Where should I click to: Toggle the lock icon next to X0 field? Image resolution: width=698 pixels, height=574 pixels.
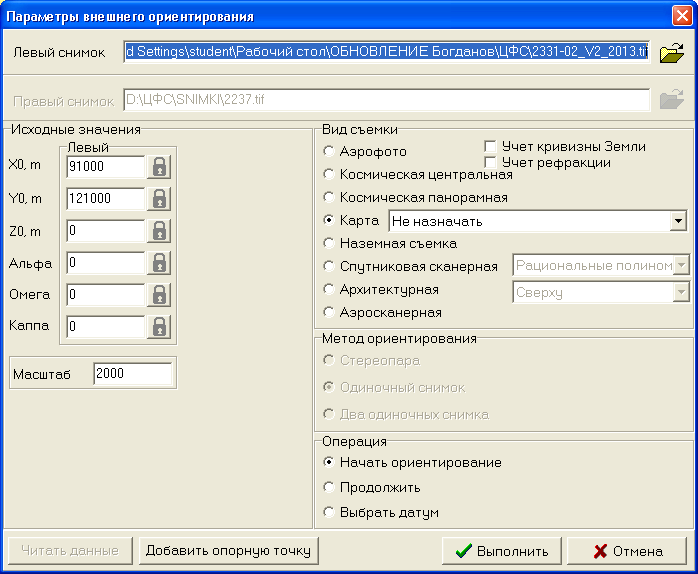click(x=158, y=166)
